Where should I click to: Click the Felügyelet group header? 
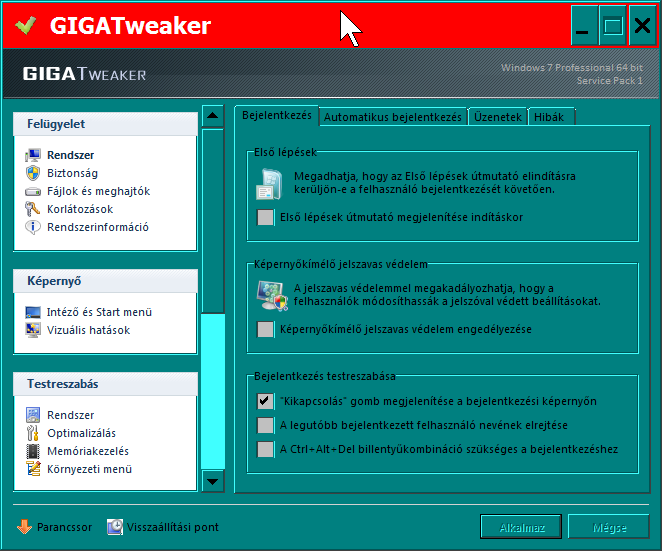(x=105, y=124)
